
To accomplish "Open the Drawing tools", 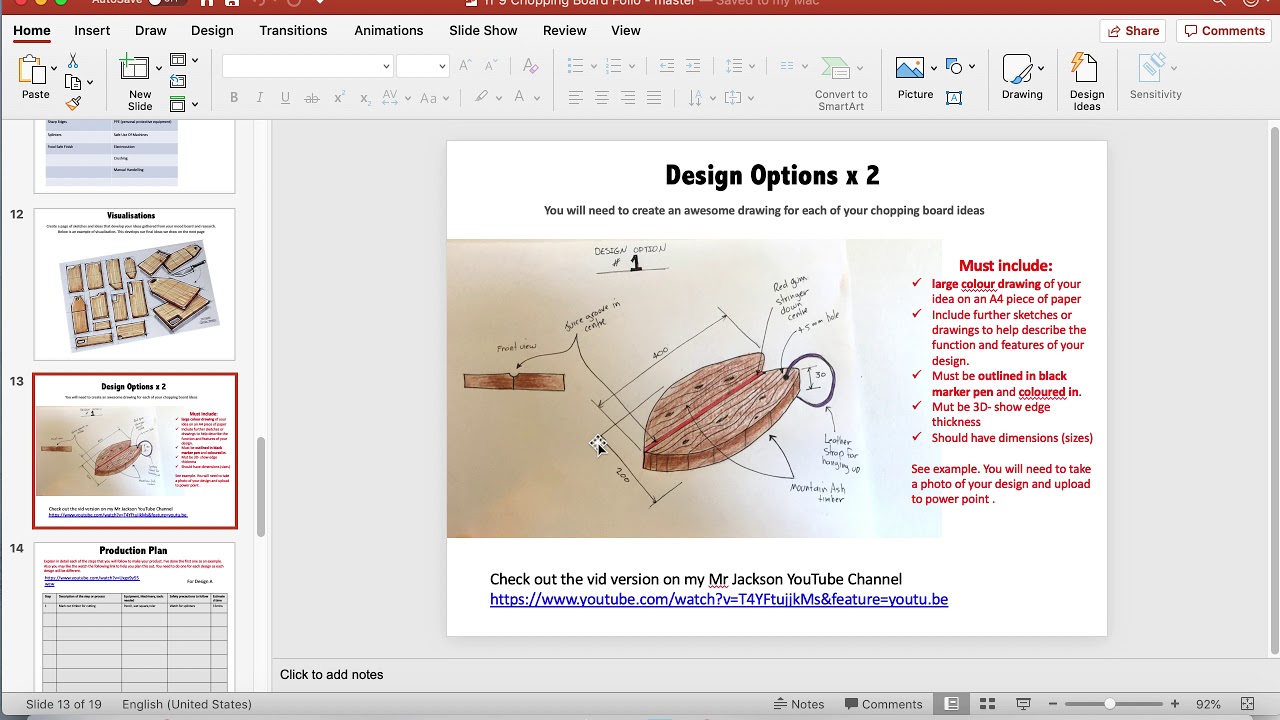I will click(x=1017, y=70).
